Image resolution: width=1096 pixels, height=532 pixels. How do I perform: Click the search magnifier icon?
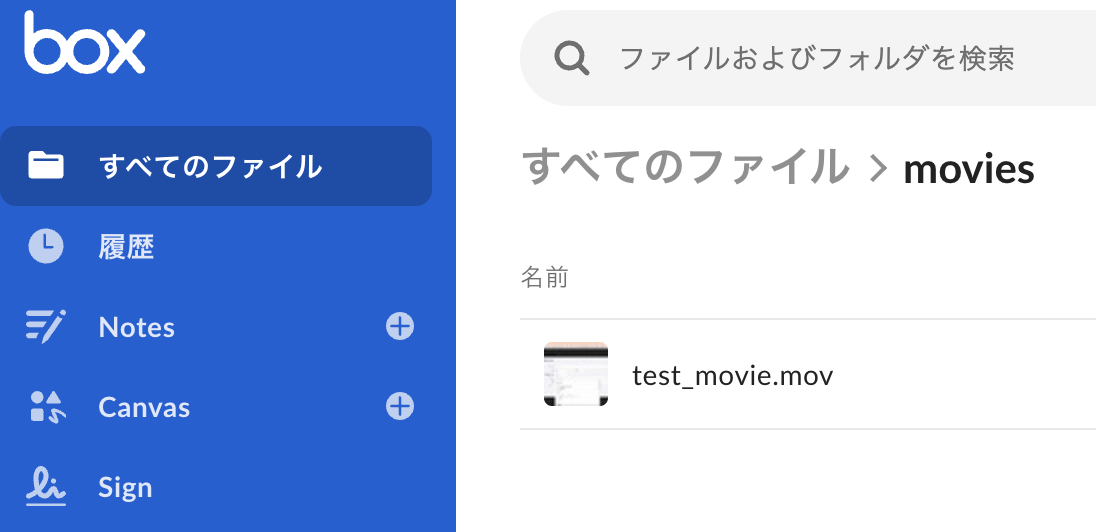(572, 58)
